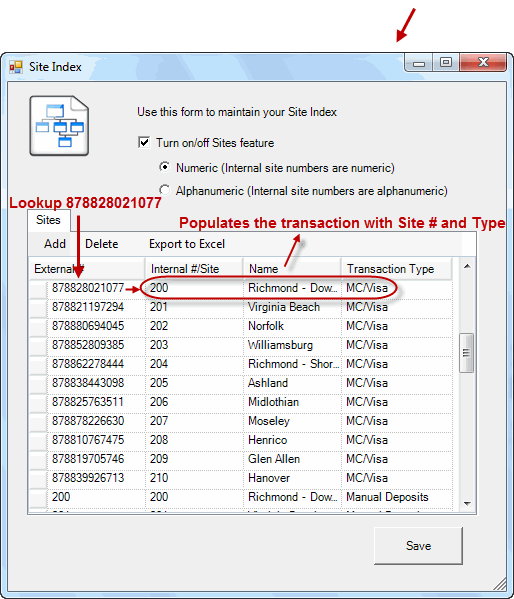This screenshot has height=599, width=514.
Task: Click the grid scrollbar up arrow
Action: [x=467, y=266]
